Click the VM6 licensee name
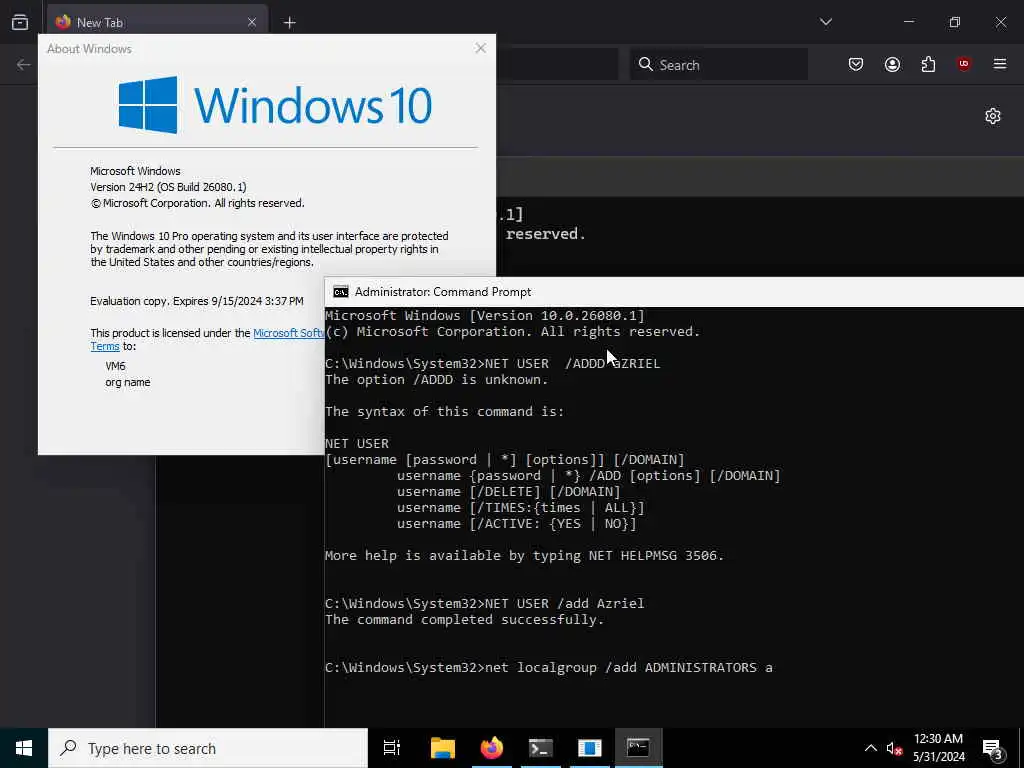 (x=116, y=366)
